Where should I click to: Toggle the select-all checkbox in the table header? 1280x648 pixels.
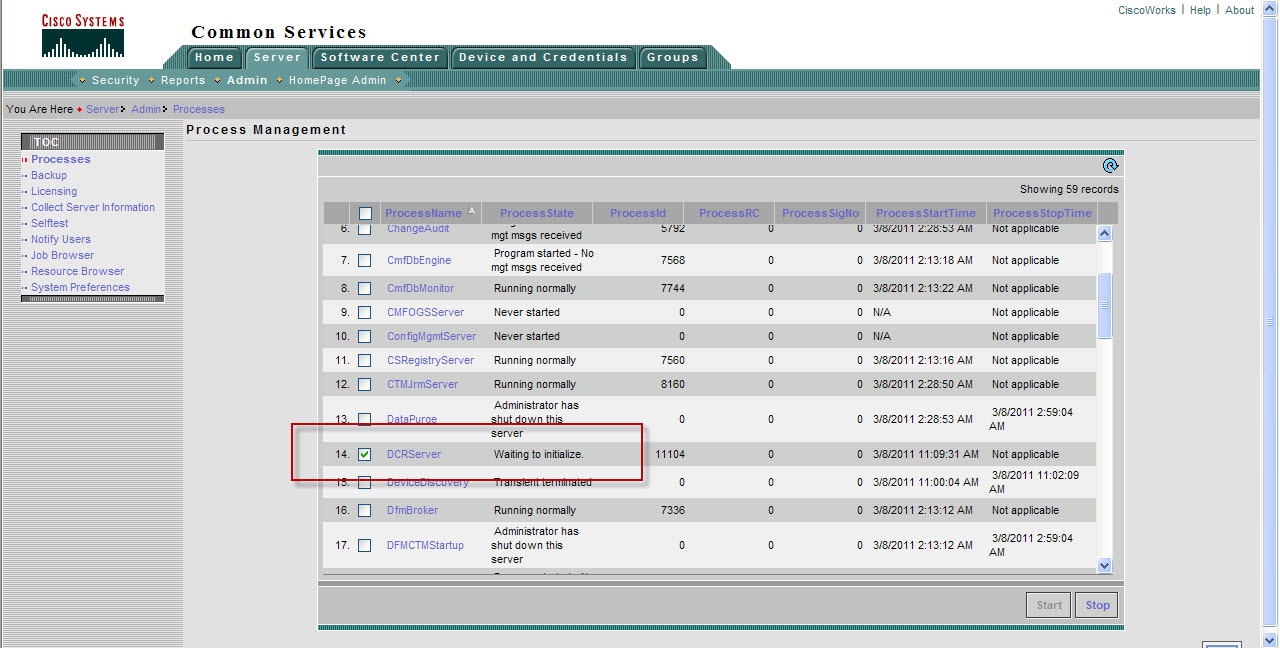tap(365, 213)
